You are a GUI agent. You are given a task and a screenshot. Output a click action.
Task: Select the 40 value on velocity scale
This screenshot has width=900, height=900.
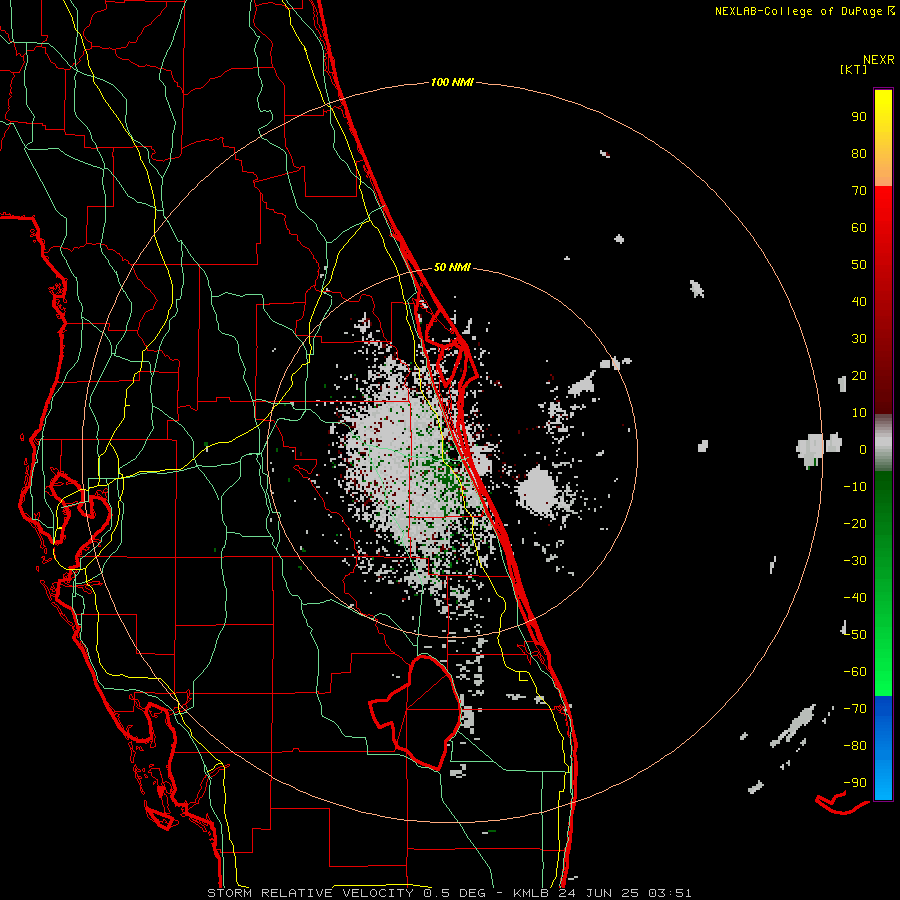pos(859,301)
